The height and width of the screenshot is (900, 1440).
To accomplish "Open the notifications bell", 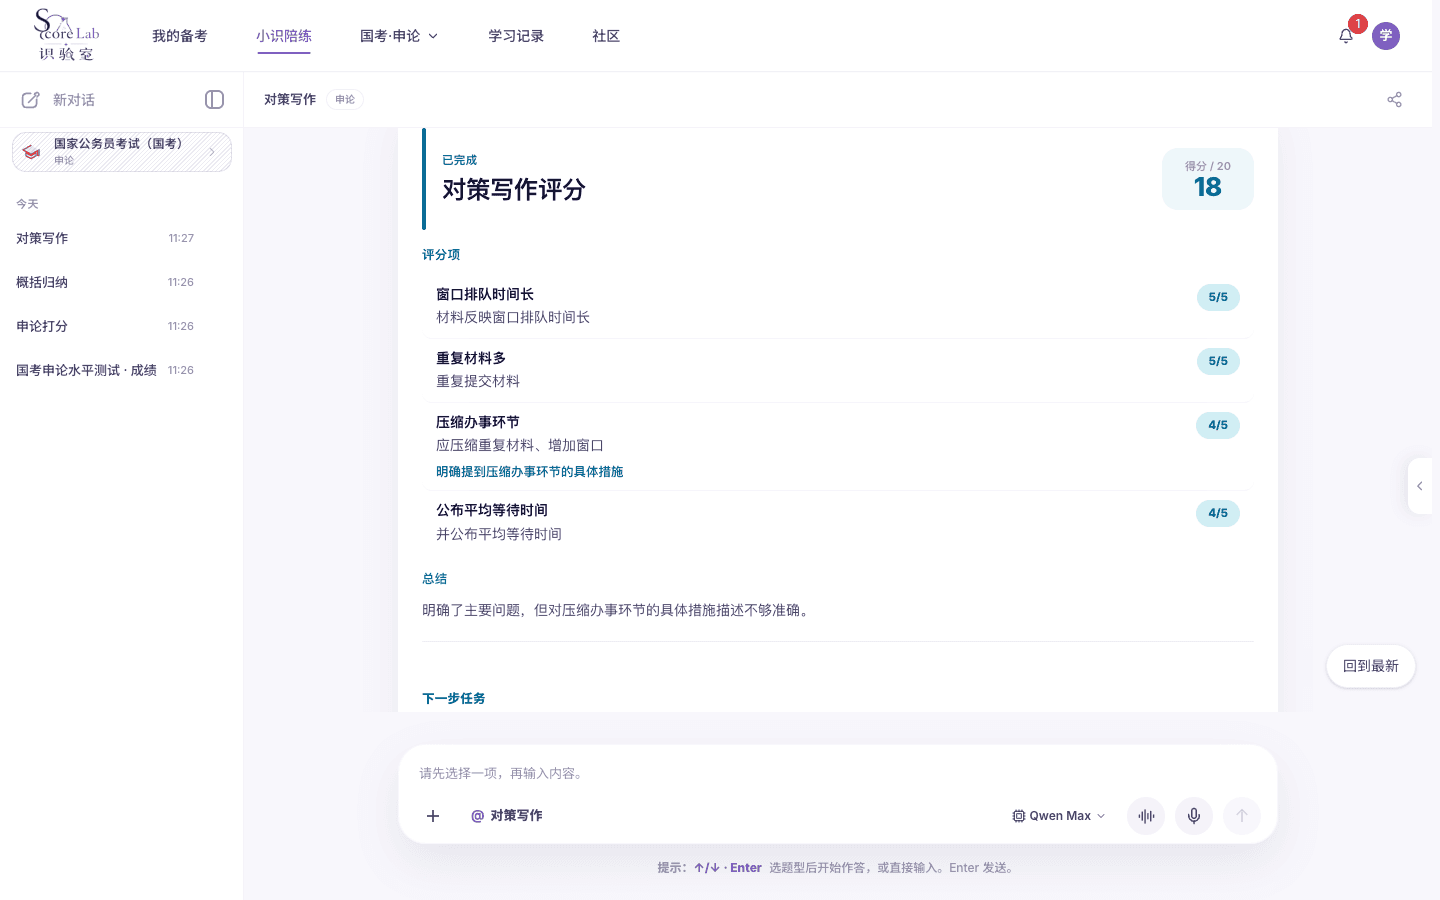I will click(x=1346, y=36).
